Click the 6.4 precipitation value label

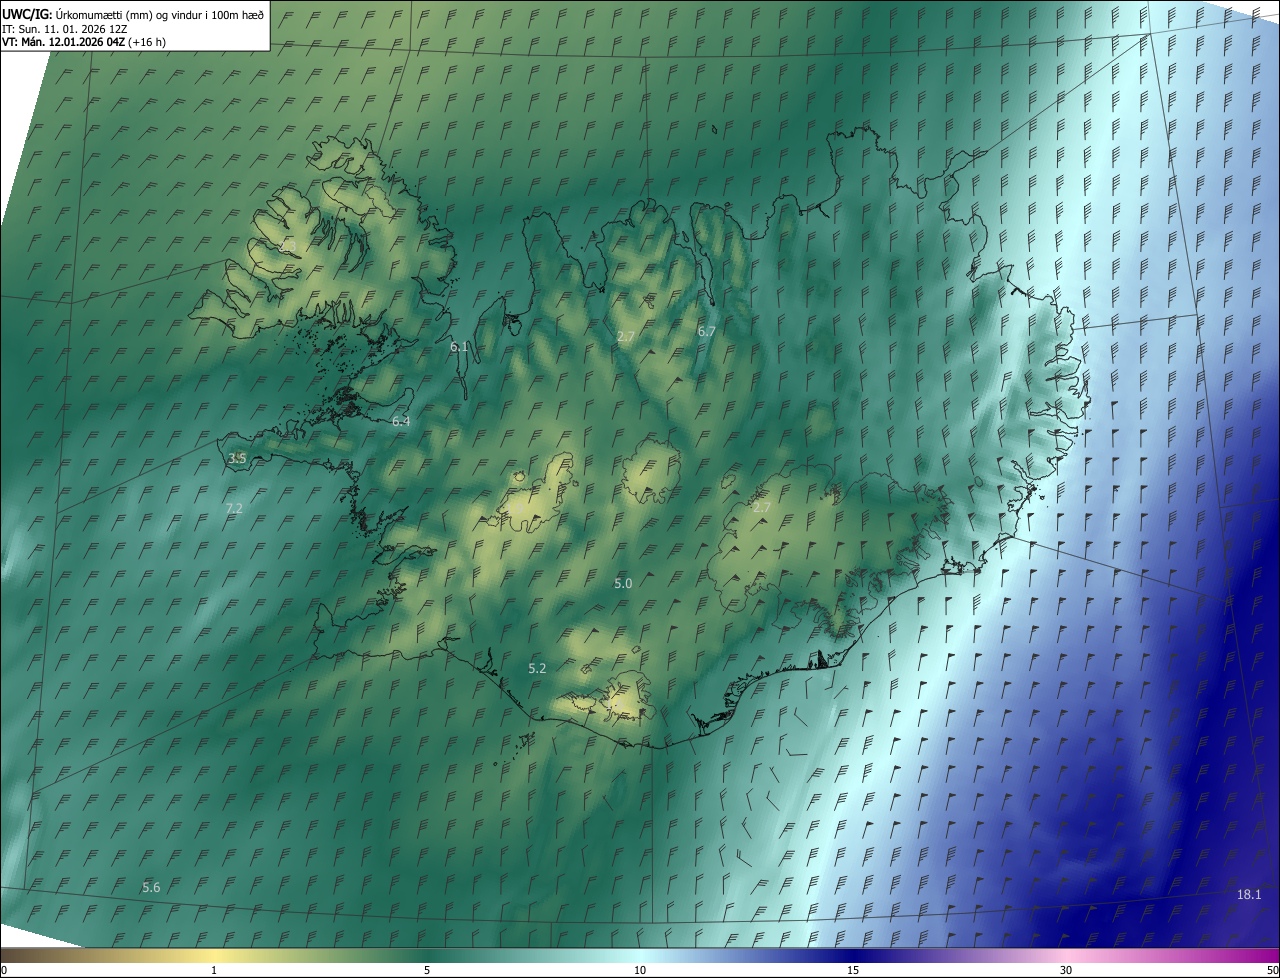[x=400, y=421]
